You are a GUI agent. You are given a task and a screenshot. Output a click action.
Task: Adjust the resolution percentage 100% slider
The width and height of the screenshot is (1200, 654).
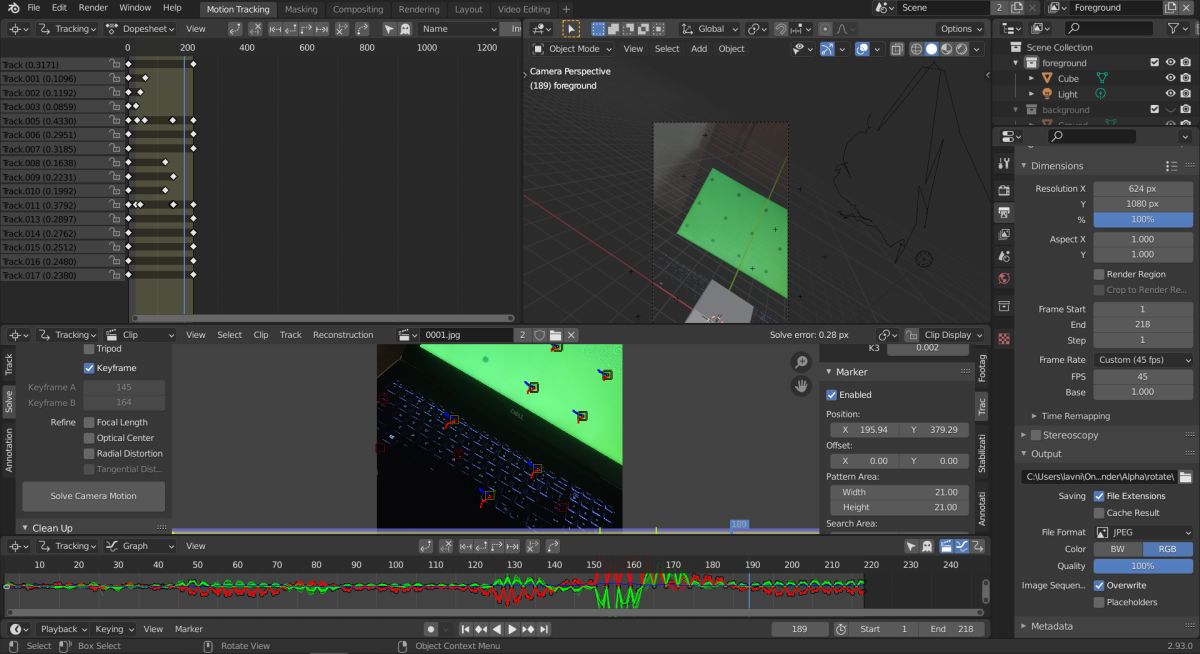tap(1143, 219)
